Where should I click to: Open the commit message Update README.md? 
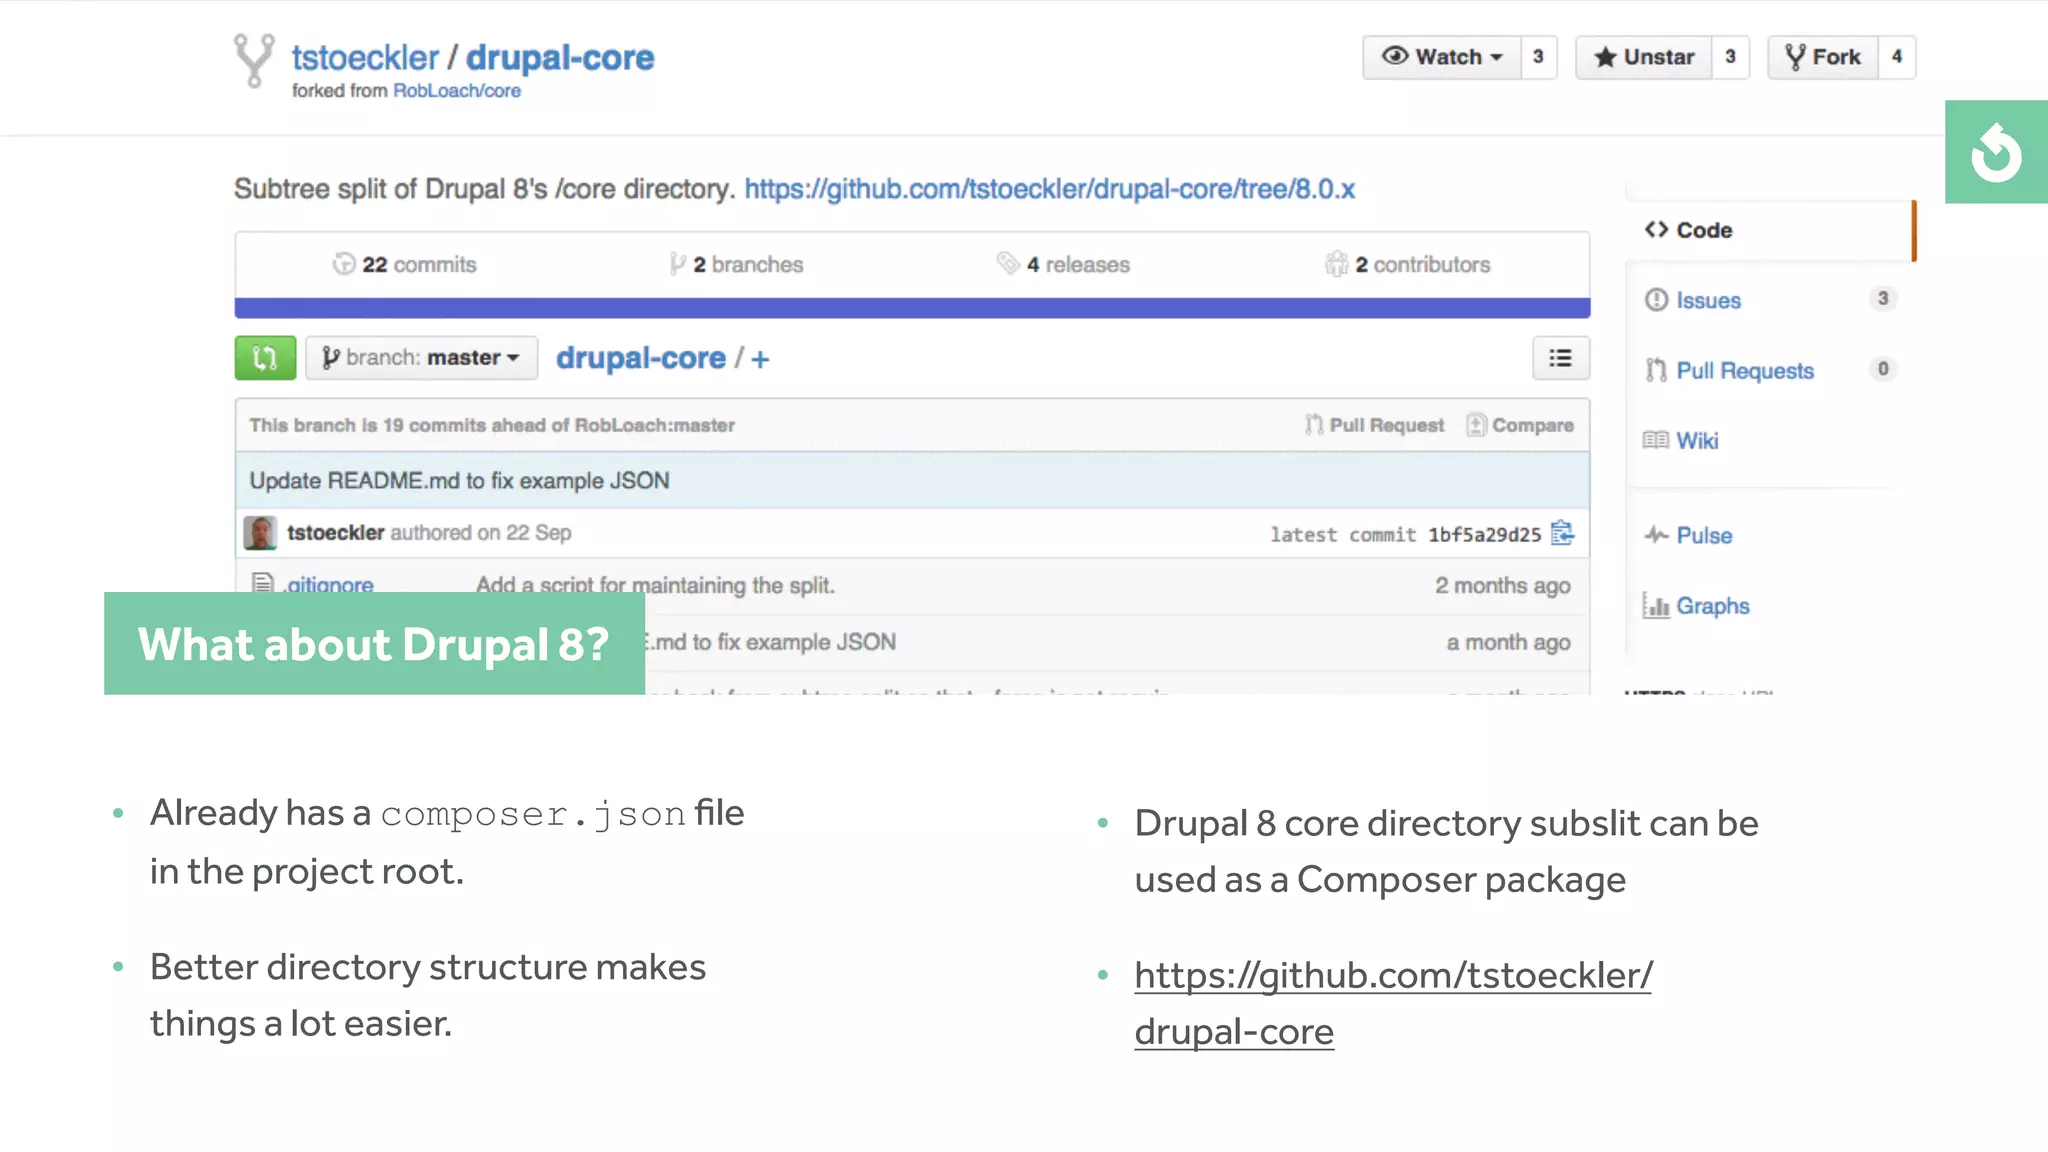coord(459,481)
